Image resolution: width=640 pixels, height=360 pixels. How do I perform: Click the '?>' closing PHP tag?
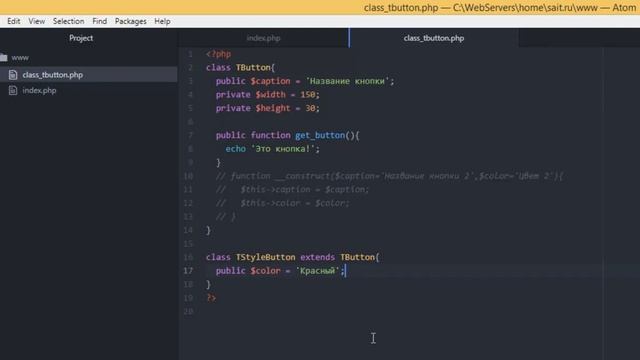211,298
